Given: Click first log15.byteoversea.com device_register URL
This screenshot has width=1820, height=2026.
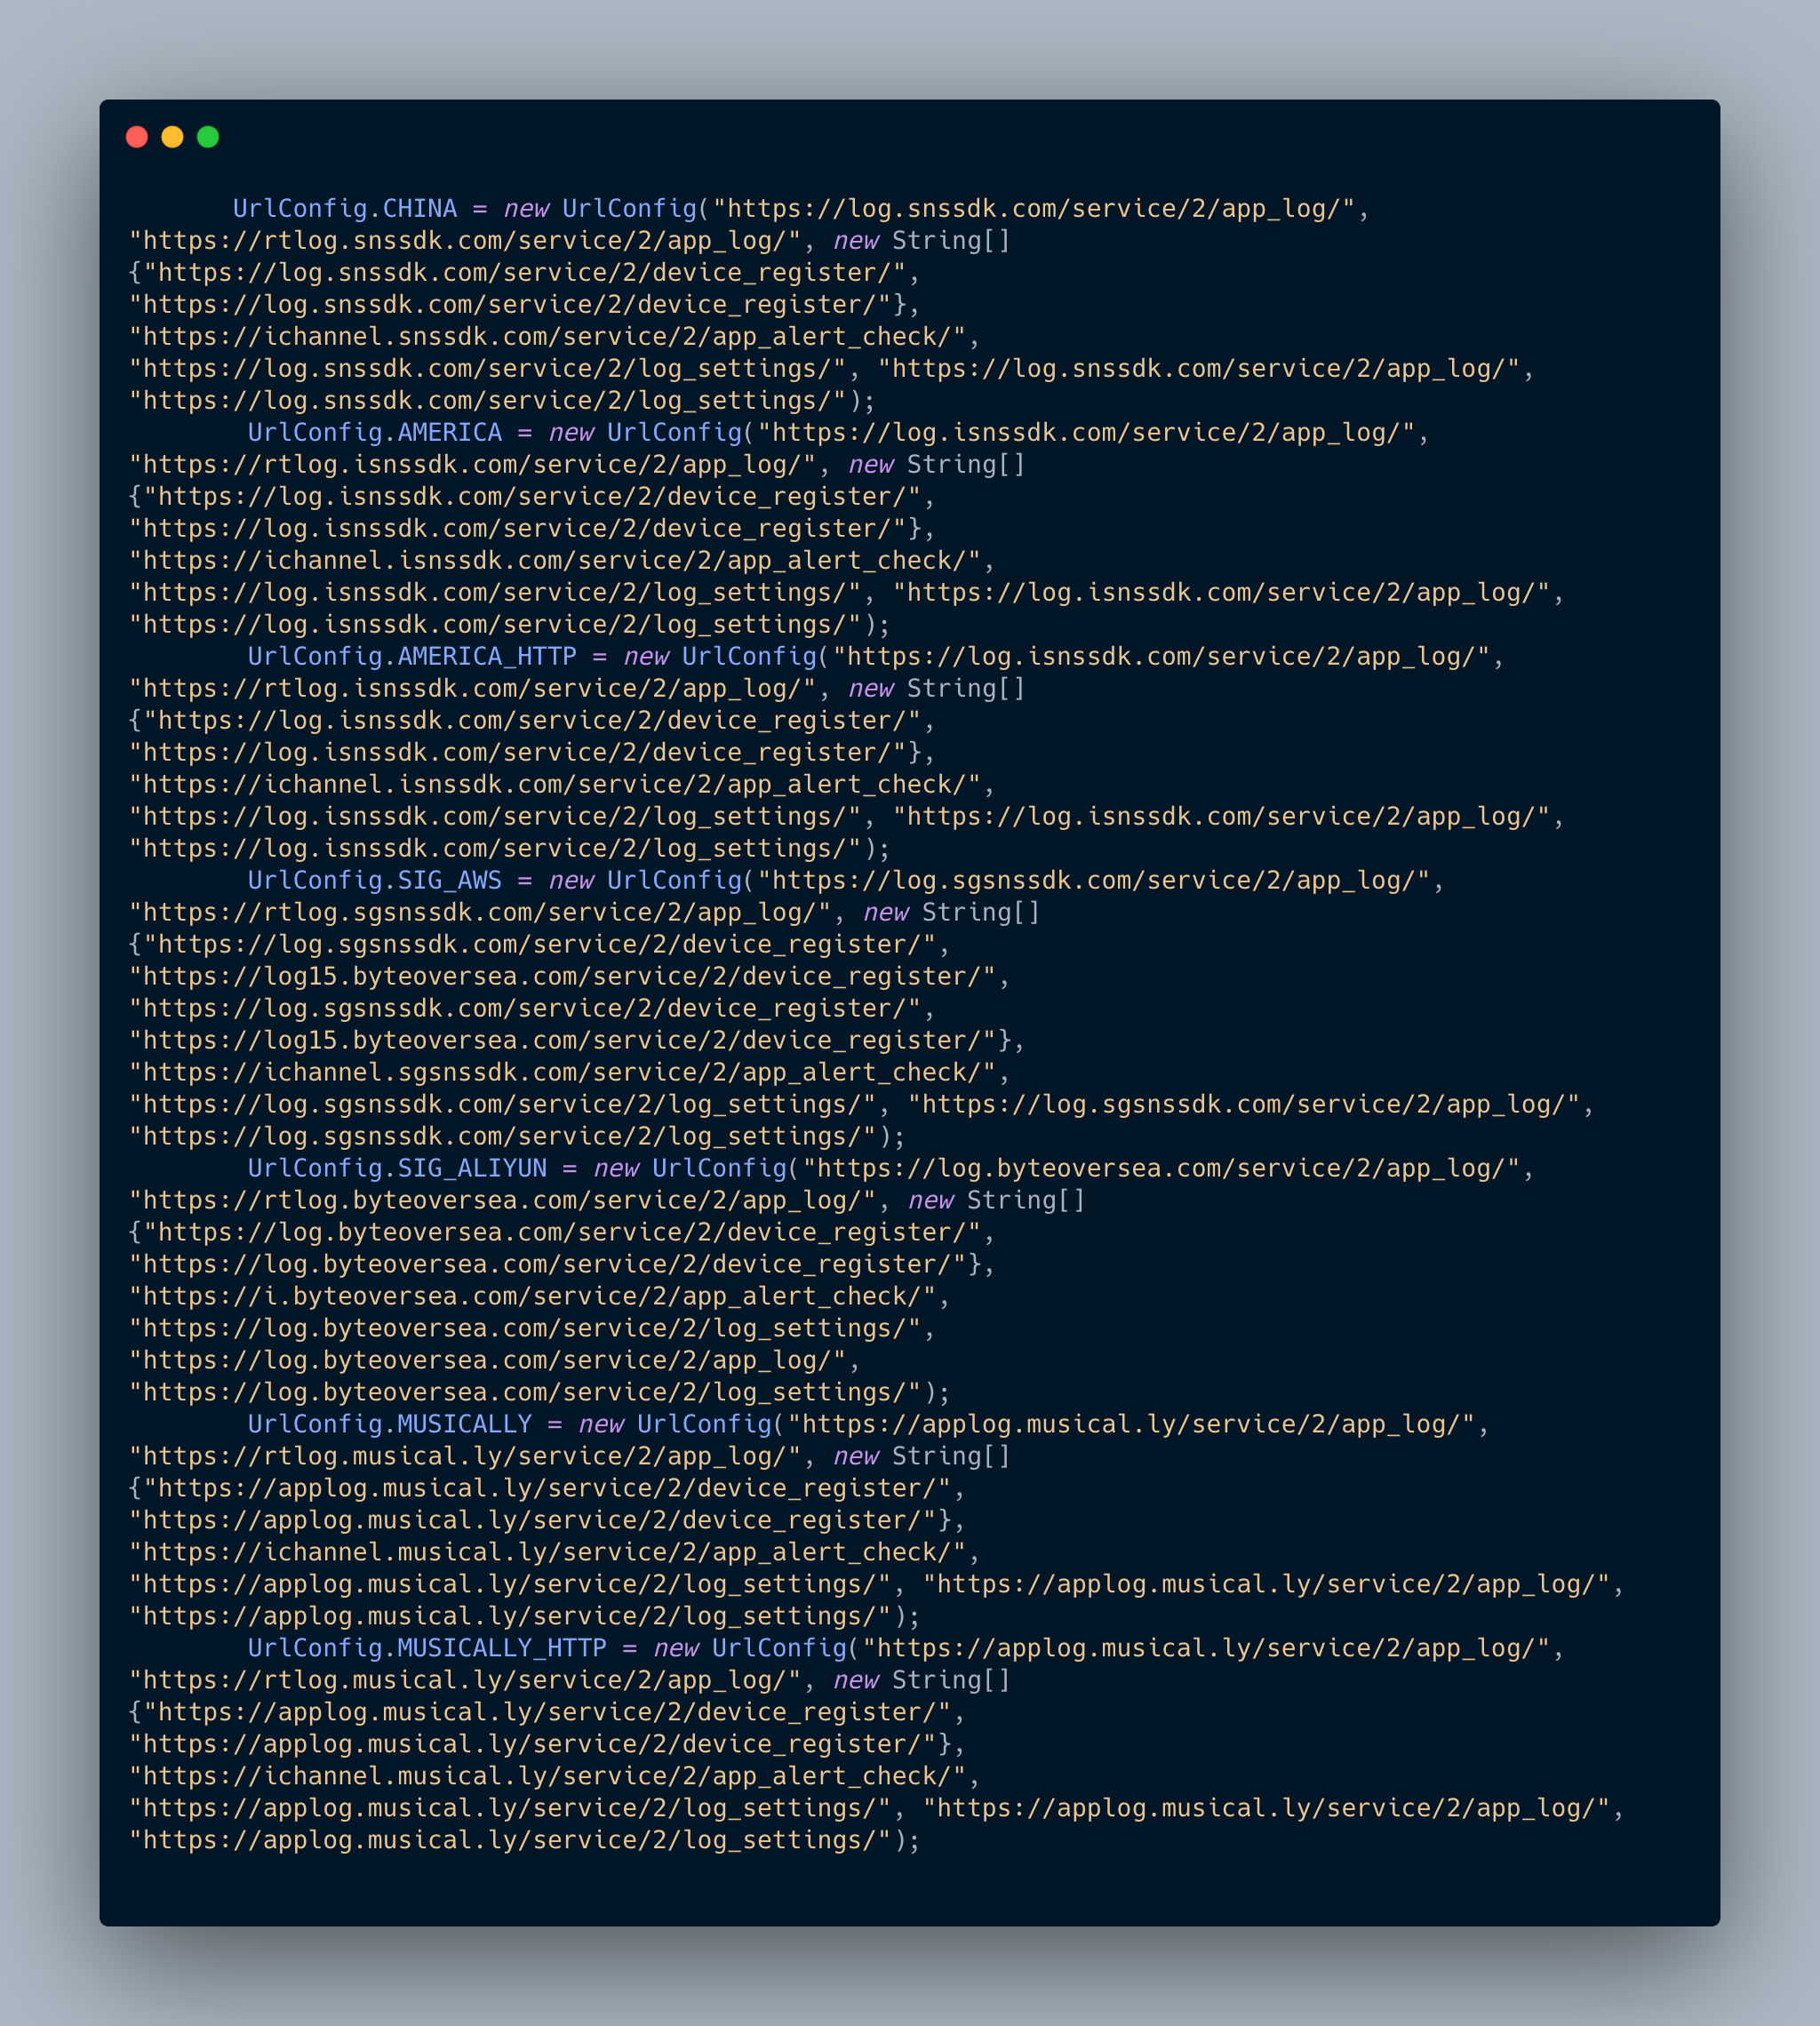Looking at the screenshot, I should [562, 977].
